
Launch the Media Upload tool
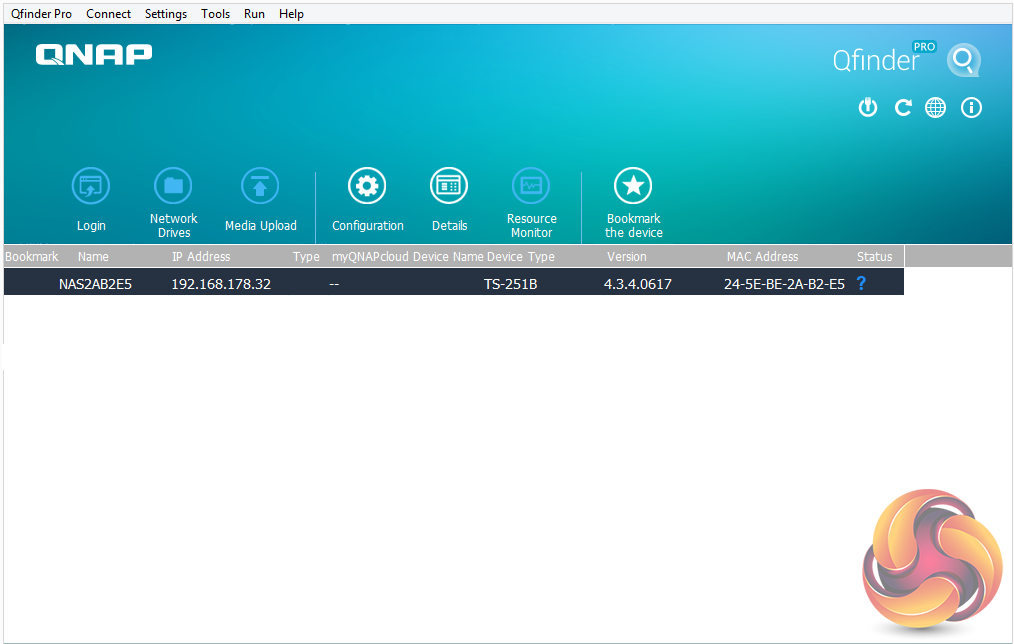tap(260, 186)
